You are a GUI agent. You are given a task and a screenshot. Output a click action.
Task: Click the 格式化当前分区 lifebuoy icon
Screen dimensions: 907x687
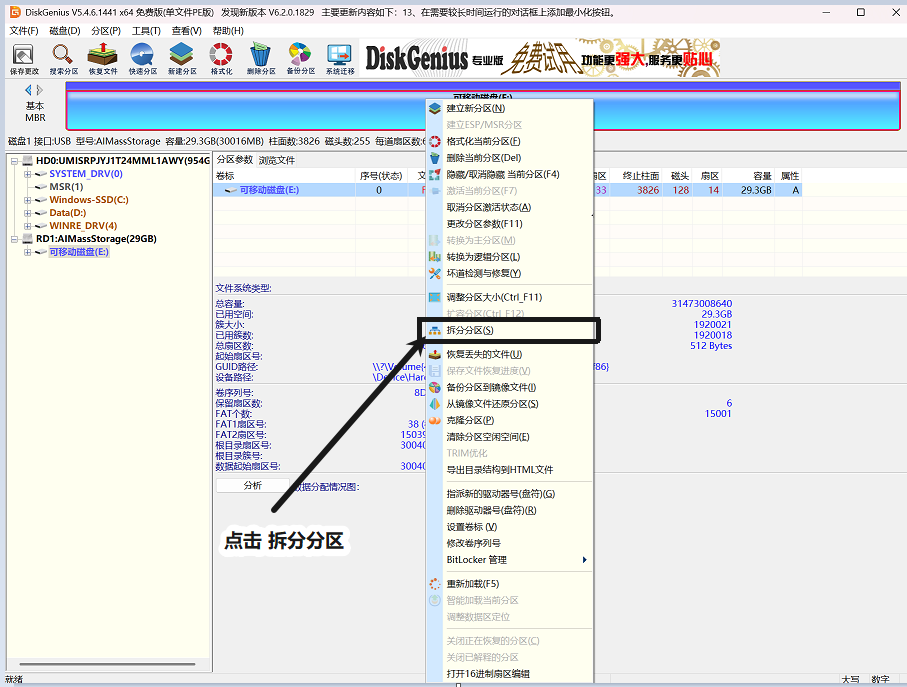click(x=434, y=141)
